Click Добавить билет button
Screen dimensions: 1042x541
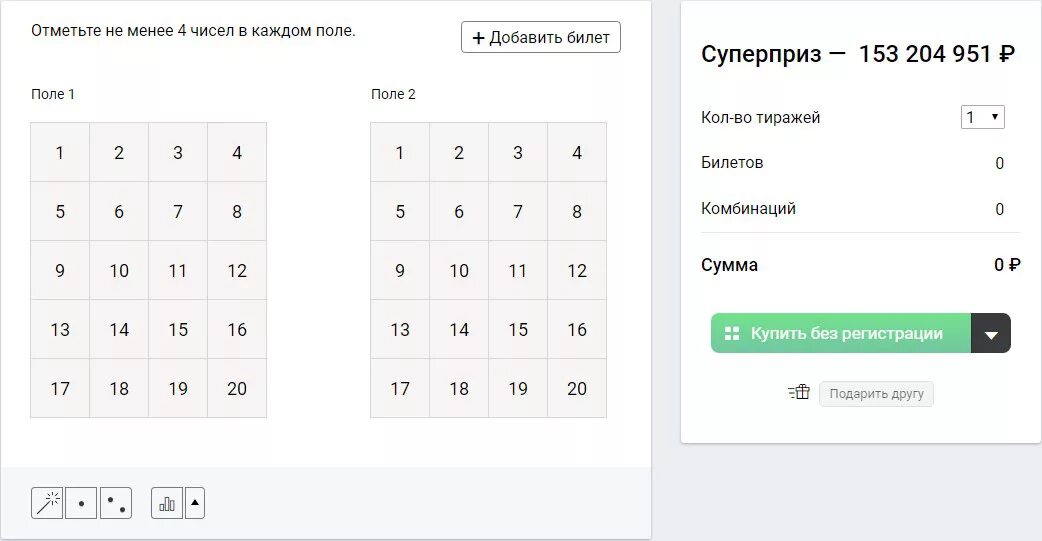click(541, 38)
